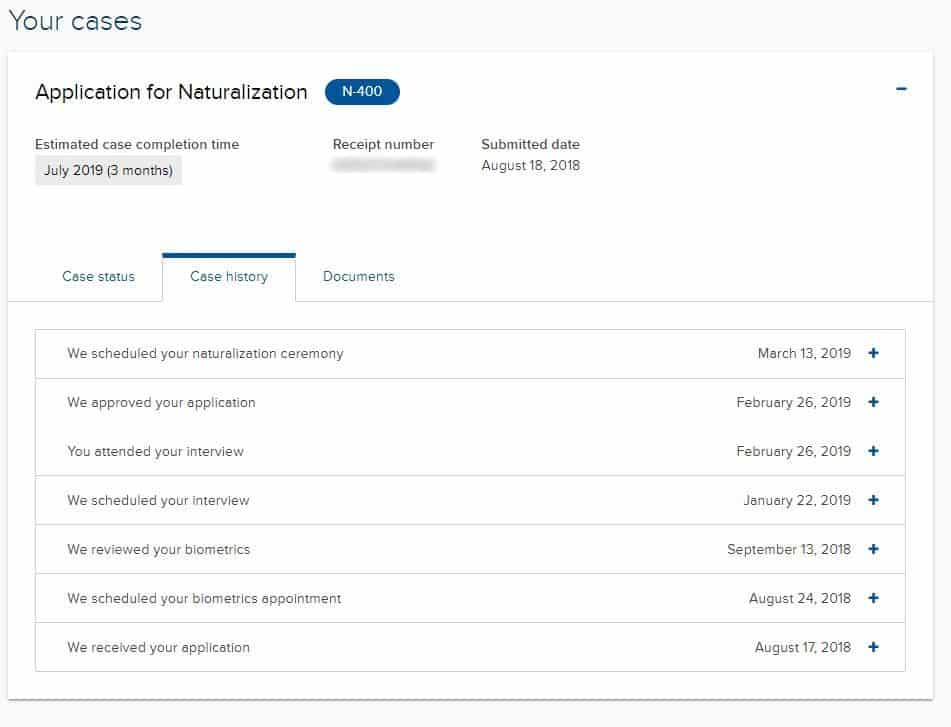Image resolution: width=951 pixels, height=727 pixels.
Task: Switch to the Case status tab
Action: tap(98, 277)
